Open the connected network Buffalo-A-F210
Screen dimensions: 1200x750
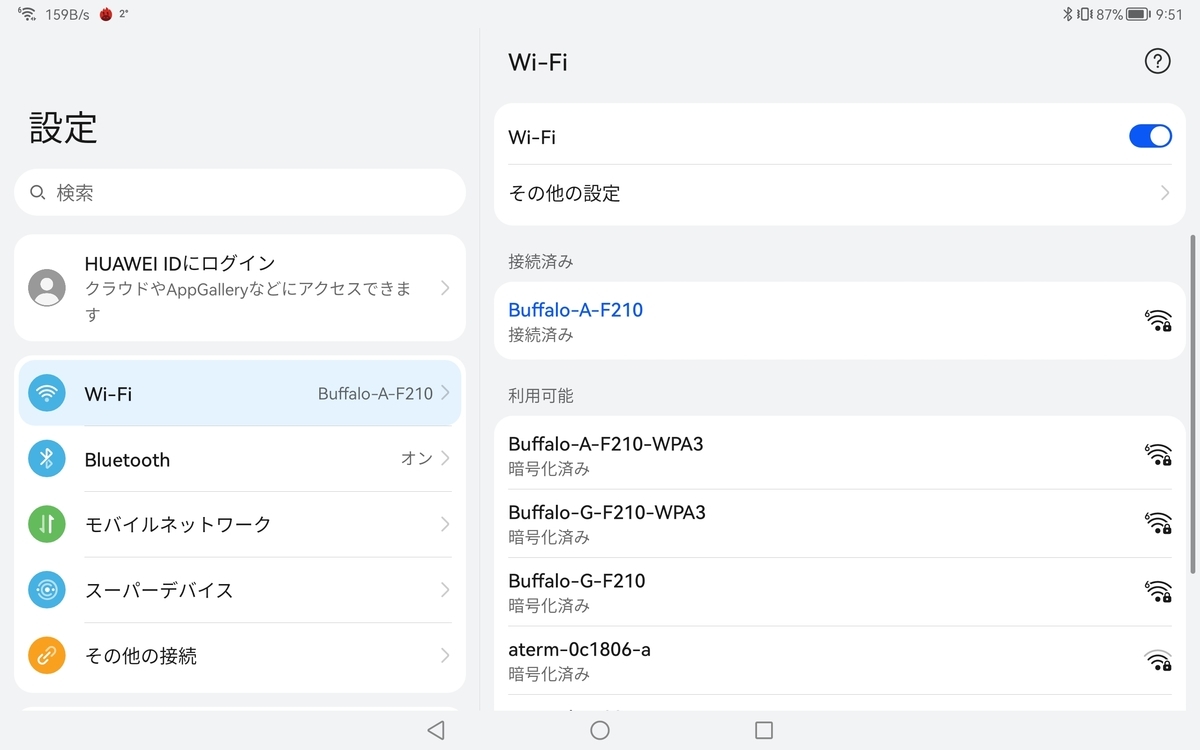click(839, 321)
